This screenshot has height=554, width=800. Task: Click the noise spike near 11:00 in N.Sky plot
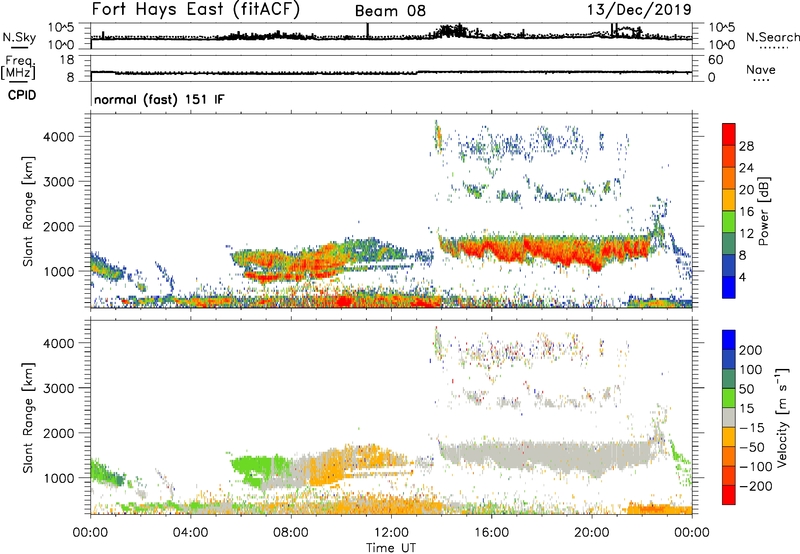point(367,30)
